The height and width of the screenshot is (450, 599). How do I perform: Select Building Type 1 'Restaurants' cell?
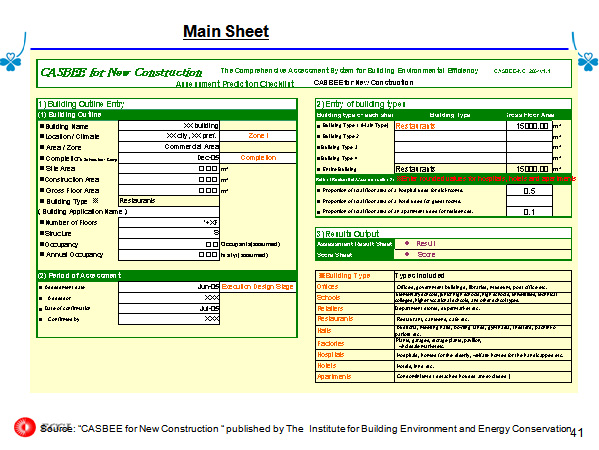450,126
